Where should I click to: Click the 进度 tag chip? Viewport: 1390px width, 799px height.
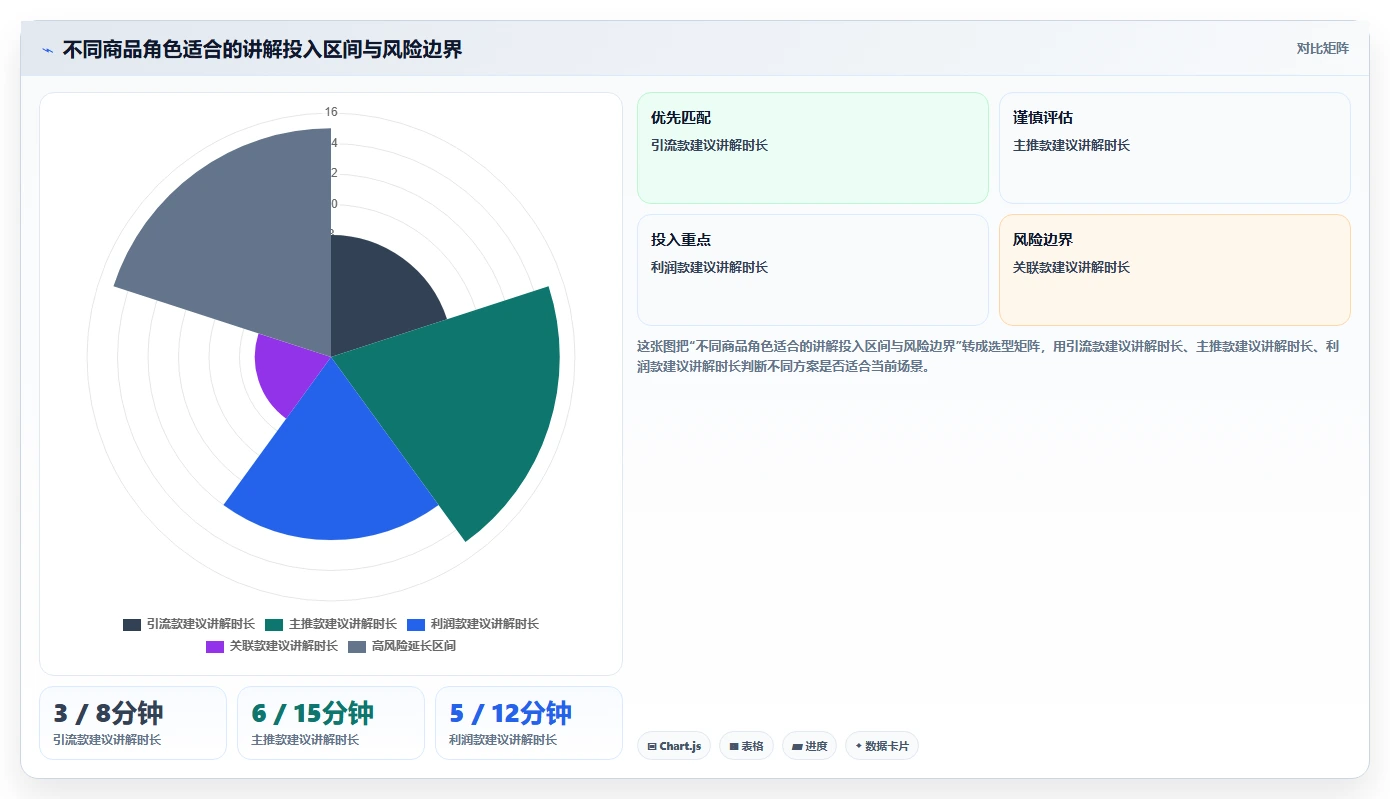tap(810, 746)
